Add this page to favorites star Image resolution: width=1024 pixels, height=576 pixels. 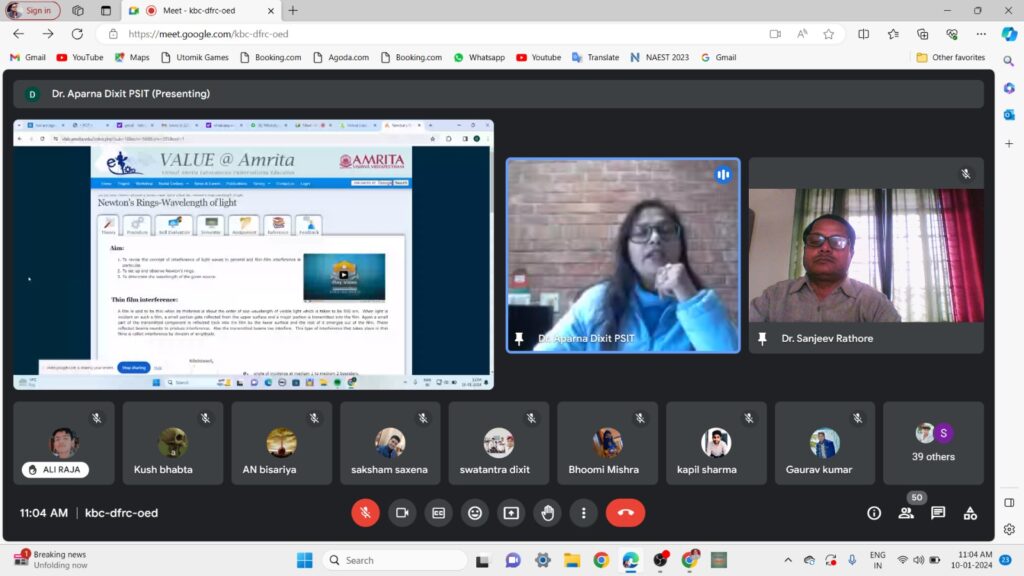(x=829, y=34)
